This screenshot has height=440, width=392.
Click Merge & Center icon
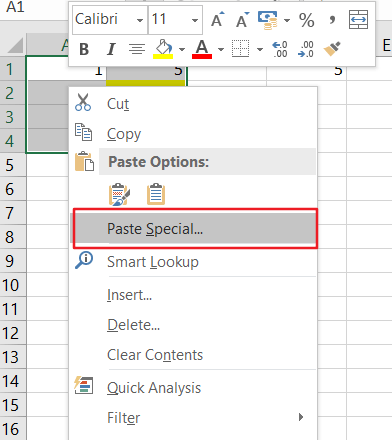tap(358, 20)
